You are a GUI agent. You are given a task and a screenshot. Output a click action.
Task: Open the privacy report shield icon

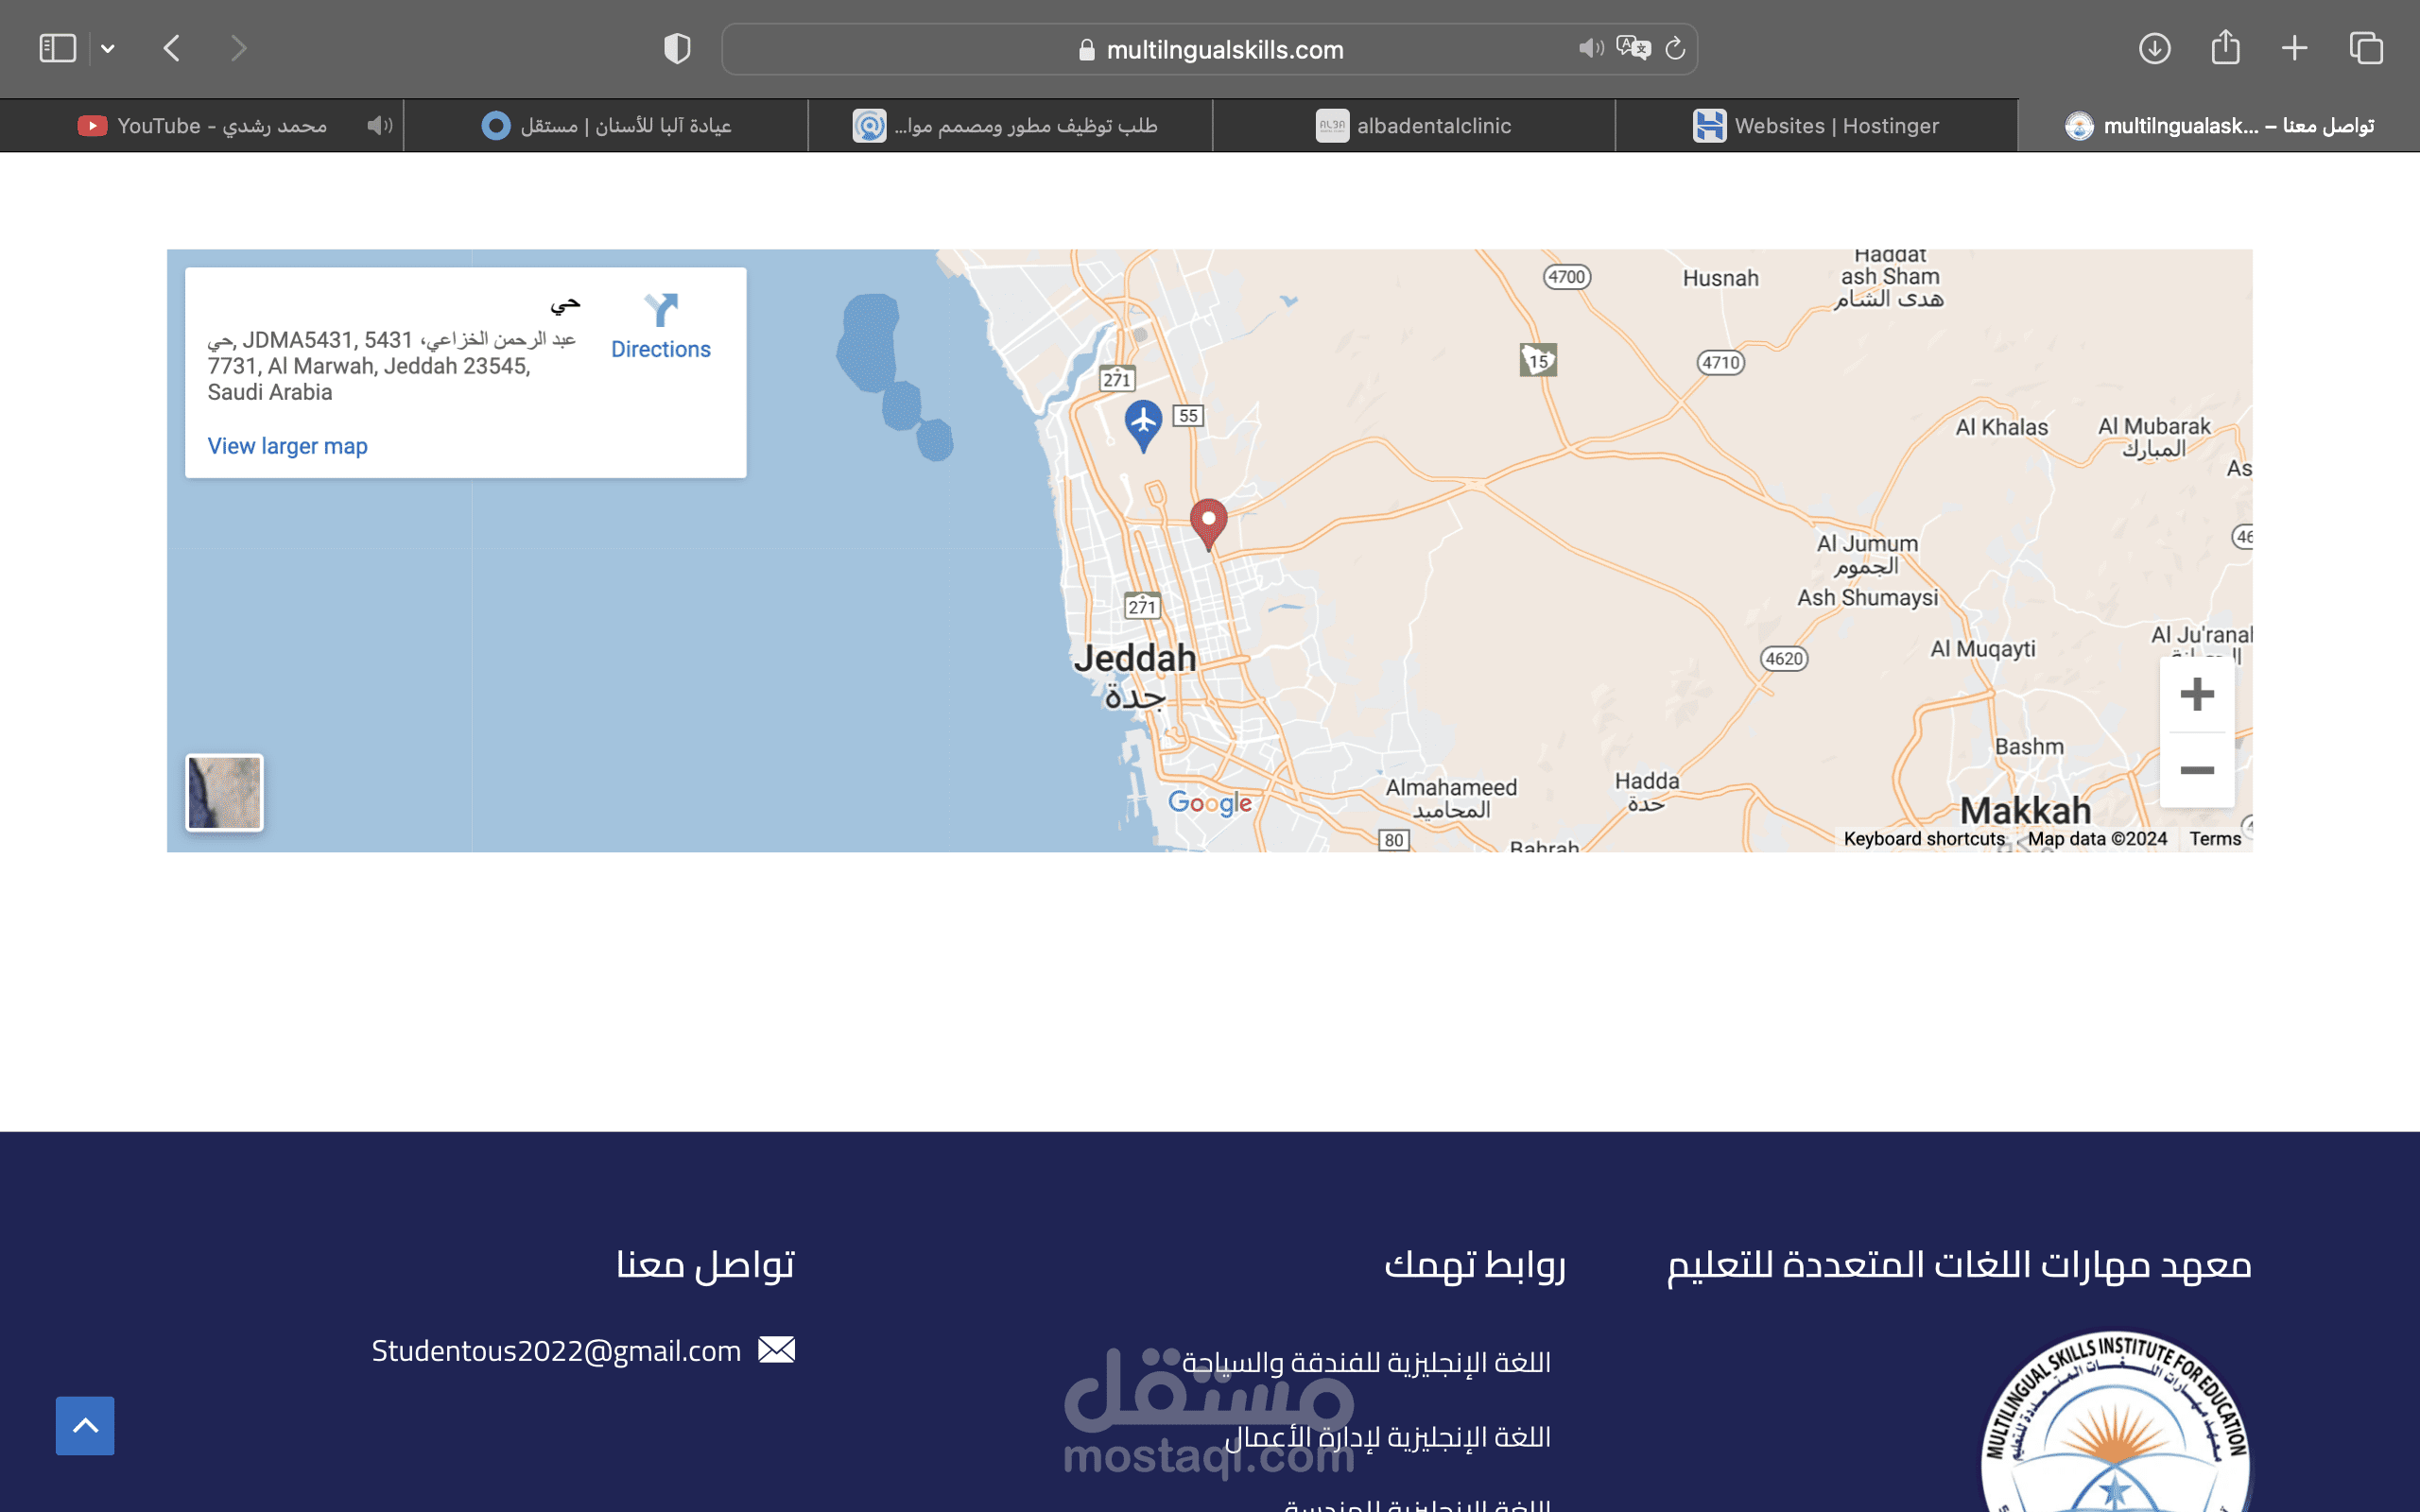[677, 48]
